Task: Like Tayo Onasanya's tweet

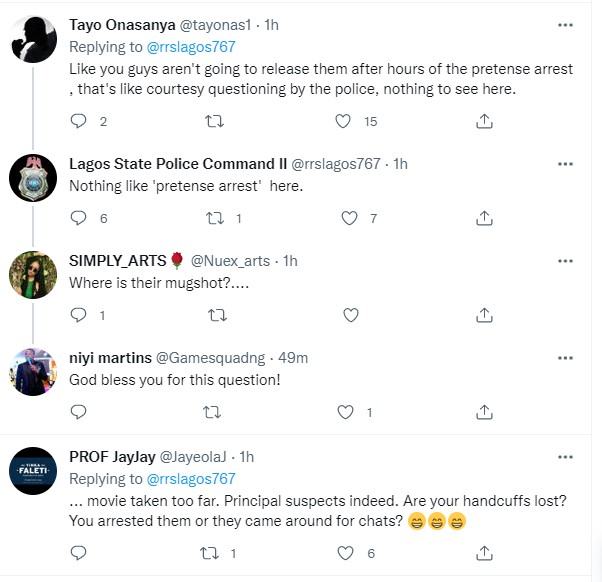Action: click(343, 122)
